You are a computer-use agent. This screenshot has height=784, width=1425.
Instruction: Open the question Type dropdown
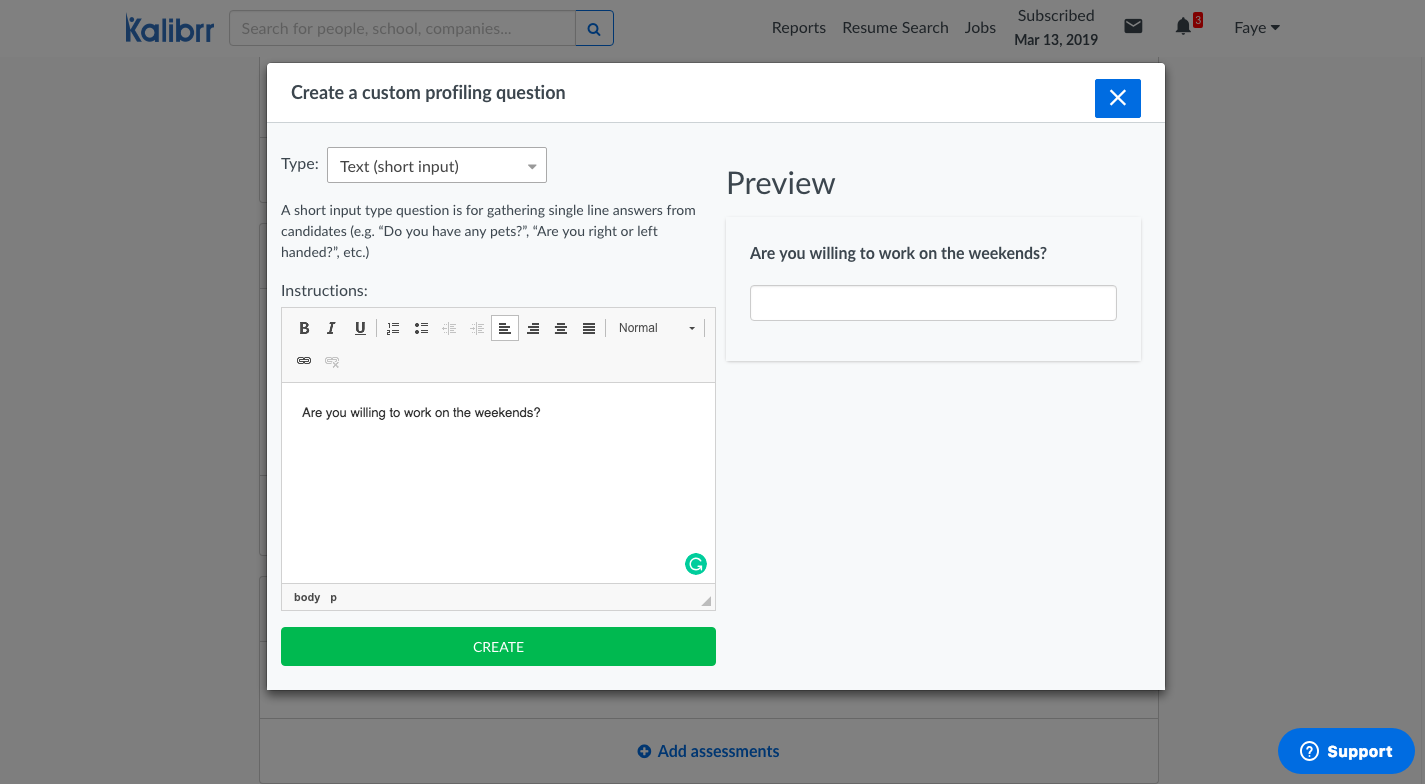click(x=437, y=166)
